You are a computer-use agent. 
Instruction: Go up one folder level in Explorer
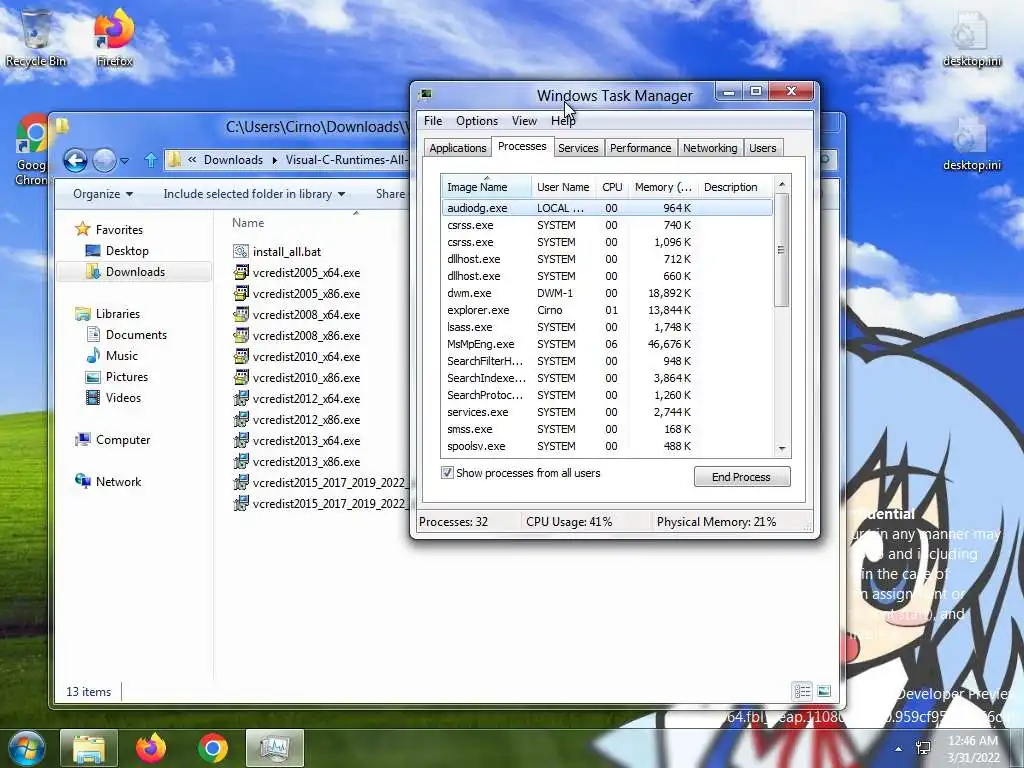point(151,160)
